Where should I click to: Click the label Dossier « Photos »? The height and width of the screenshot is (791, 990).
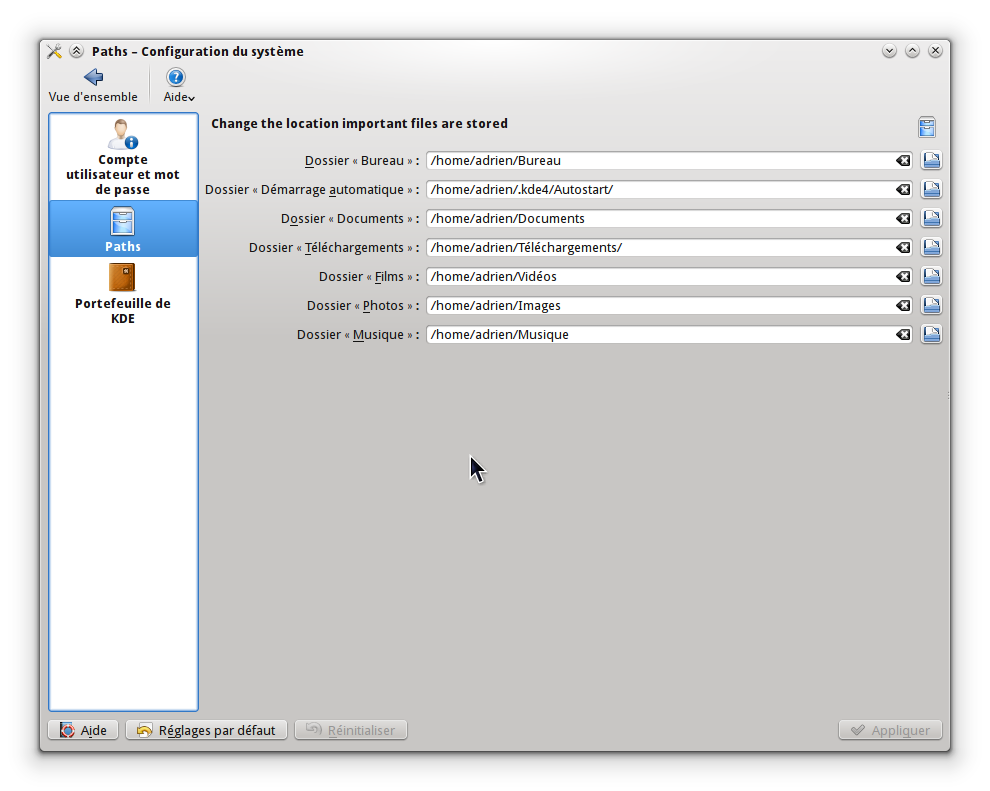click(363, 306)
